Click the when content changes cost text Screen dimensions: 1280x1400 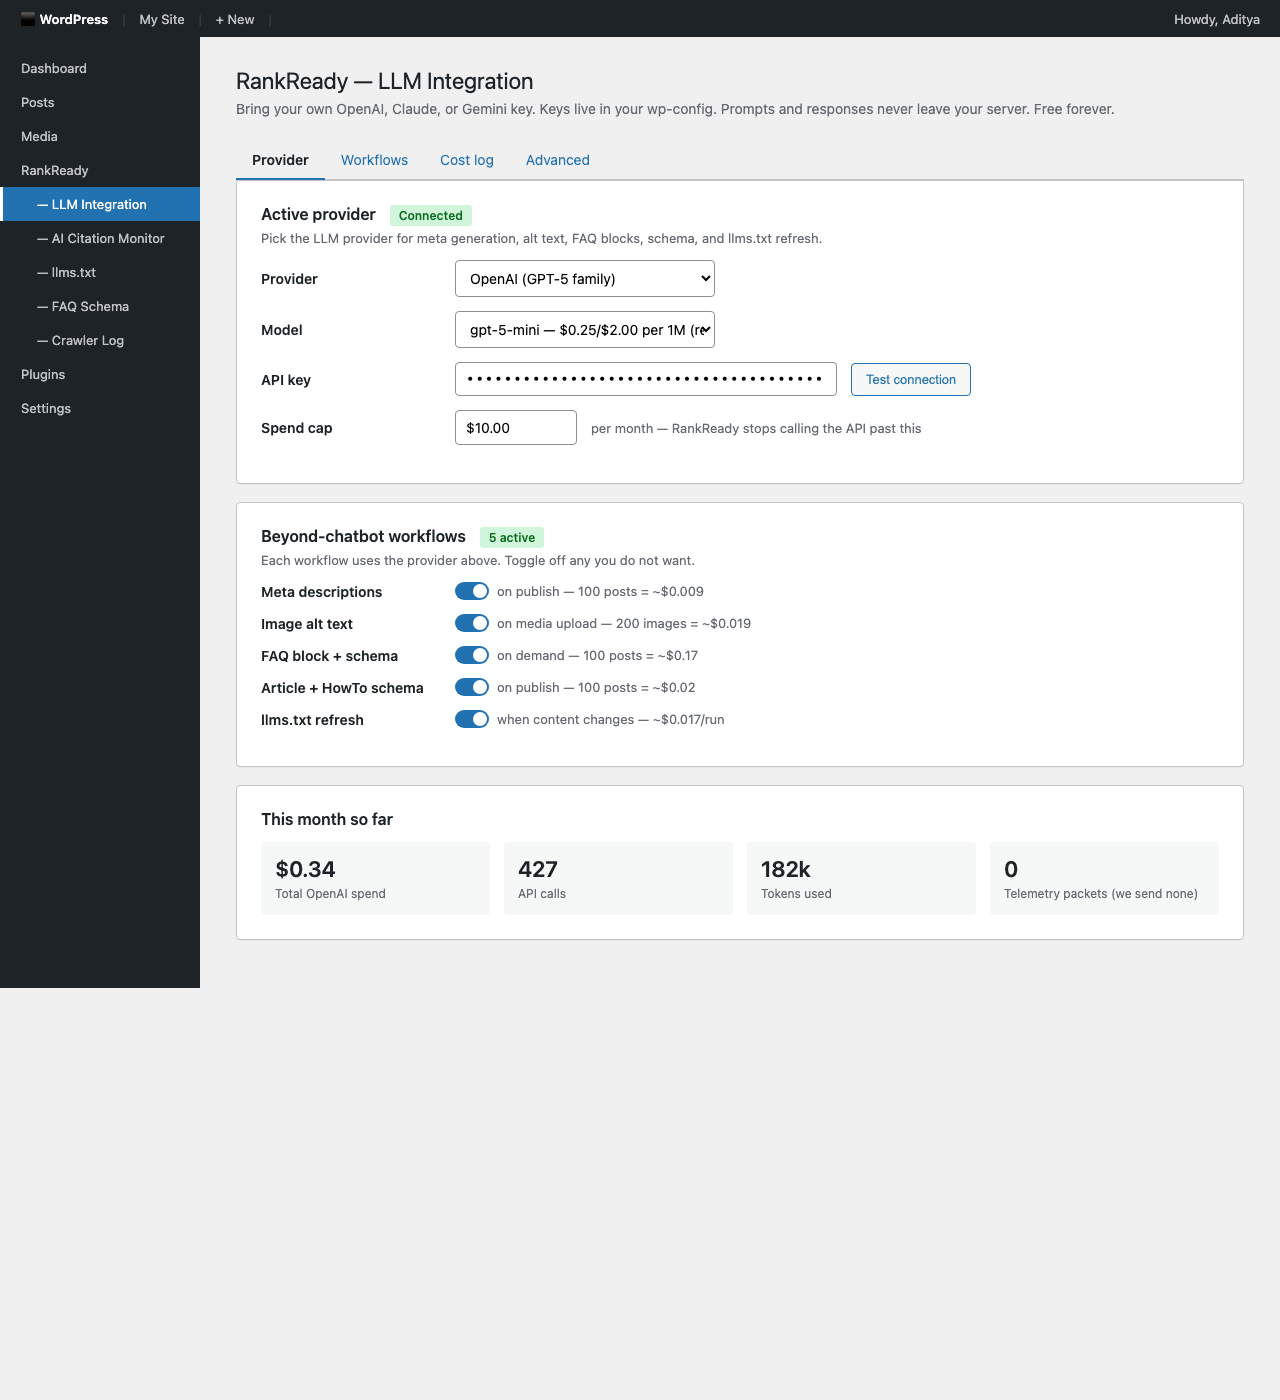click(611, 719)
